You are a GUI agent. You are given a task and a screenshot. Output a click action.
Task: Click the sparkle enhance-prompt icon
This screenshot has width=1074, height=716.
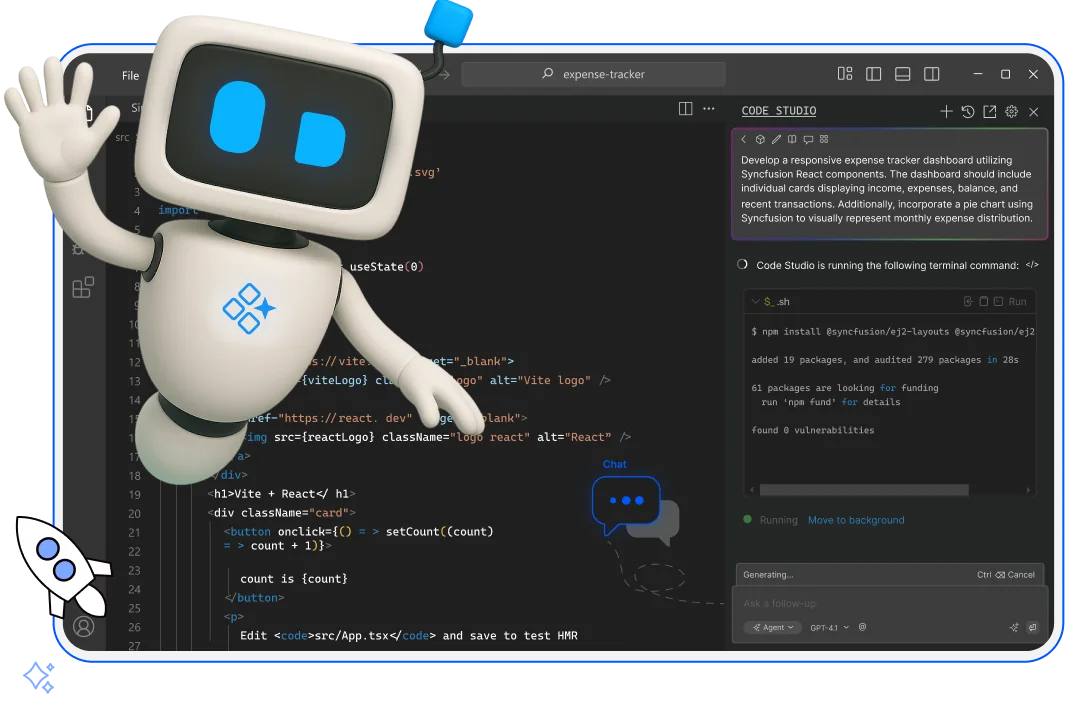(1014, 627)
